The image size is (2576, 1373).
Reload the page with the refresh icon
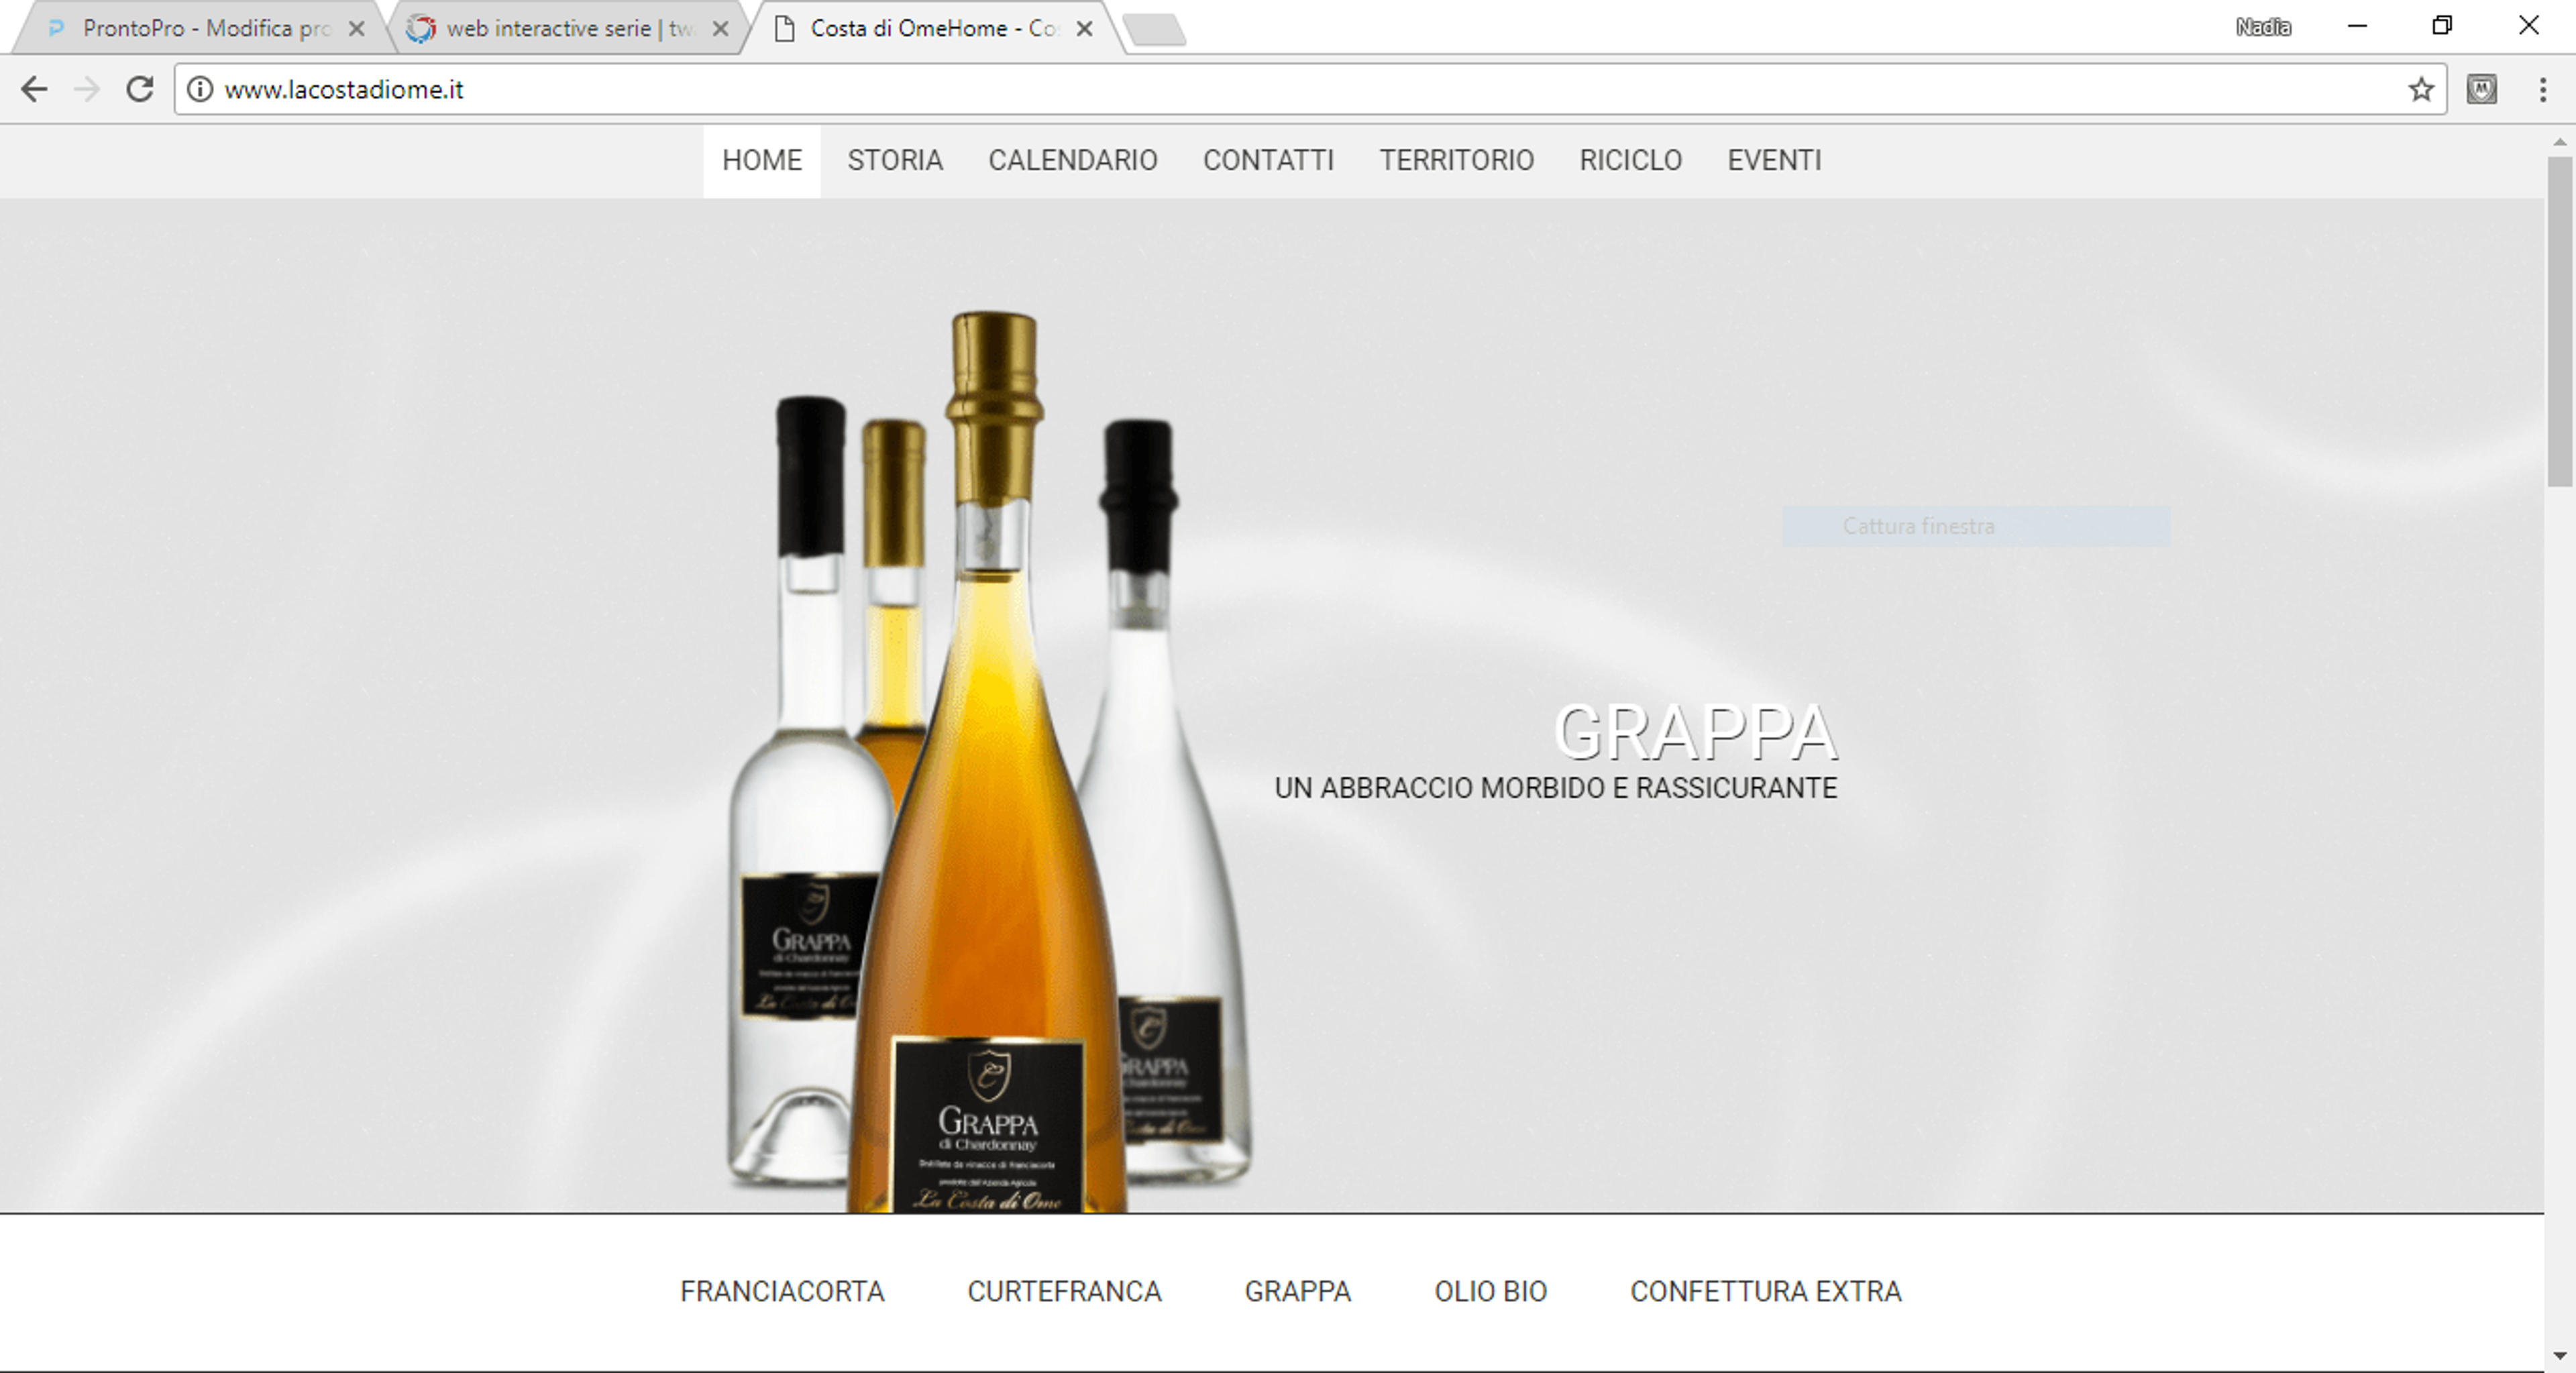(139, 89)
